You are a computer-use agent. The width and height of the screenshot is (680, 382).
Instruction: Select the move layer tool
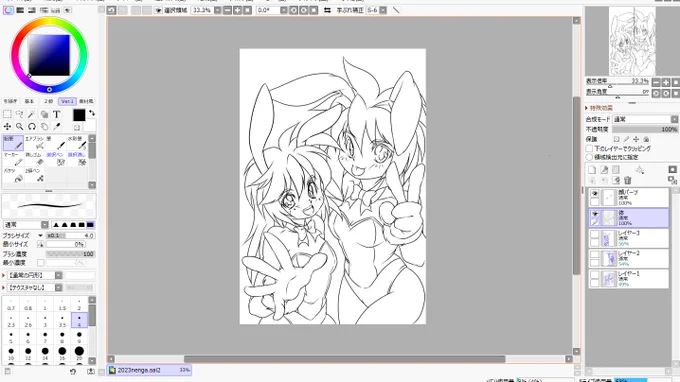point(7,127)
